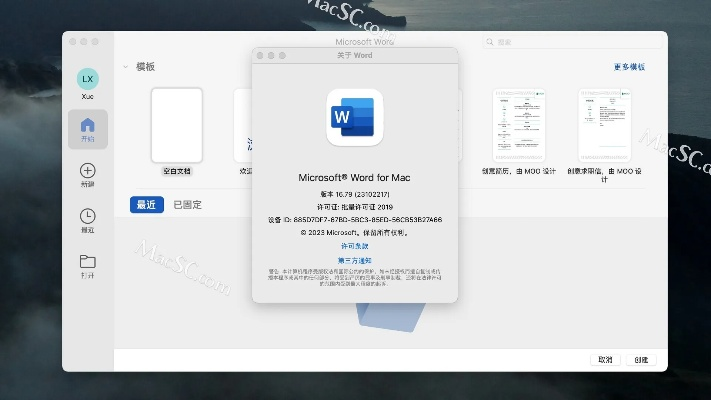Viewport: 711px width, 400px height.
Task: Select the 空白文档 blank document template
Action: click(x=176, y=125)
